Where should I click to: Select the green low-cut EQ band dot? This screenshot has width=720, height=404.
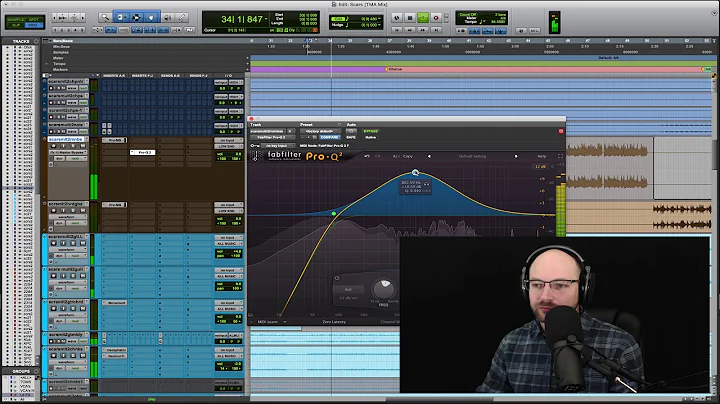[334, 213]
